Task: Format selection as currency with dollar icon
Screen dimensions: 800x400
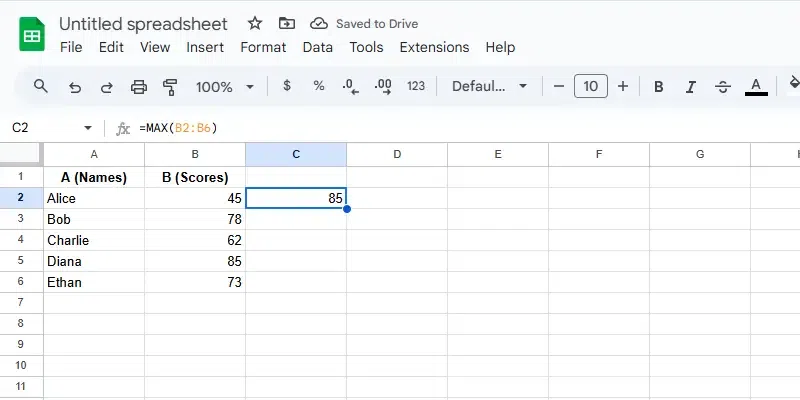Action: point(287,87)
